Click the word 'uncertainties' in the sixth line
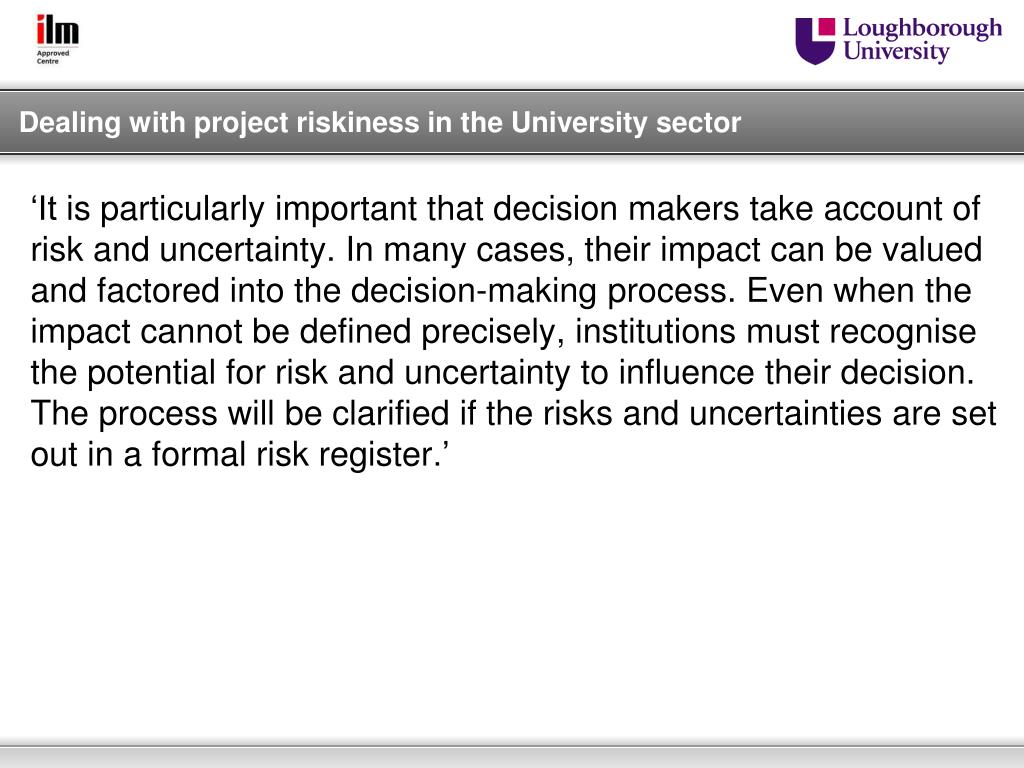This screenshot has width=1024, height=768. click(x=785, y=413)
